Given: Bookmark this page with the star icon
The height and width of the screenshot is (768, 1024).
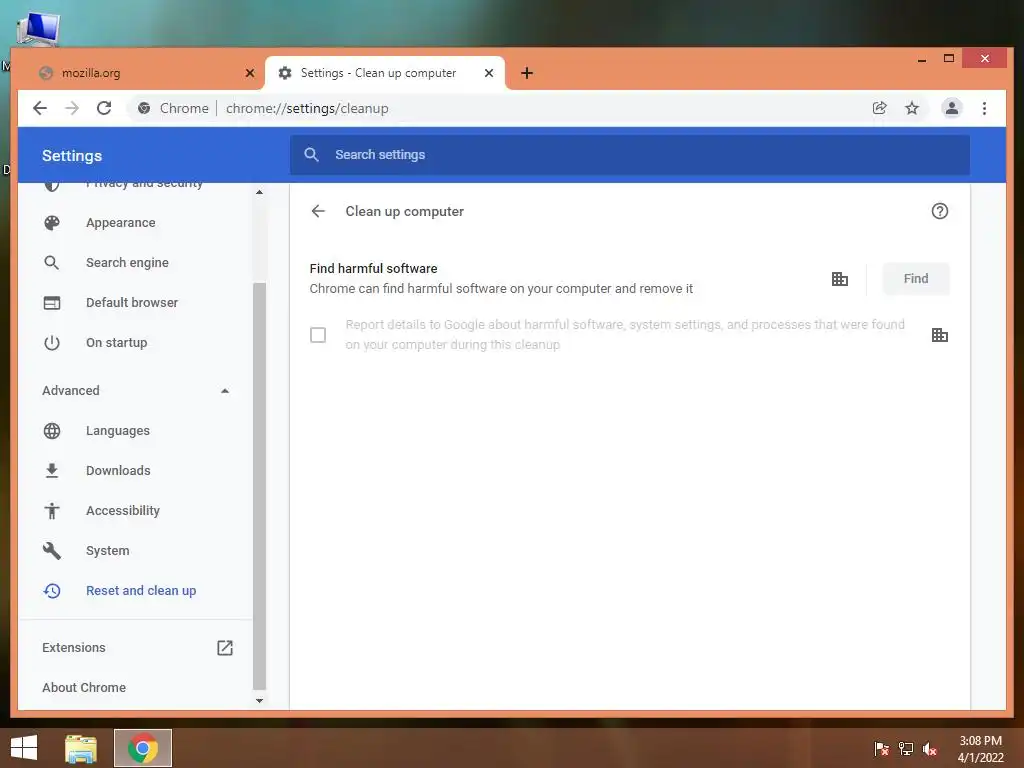Looking at the screenshot, I should click(x=912, y=108).
